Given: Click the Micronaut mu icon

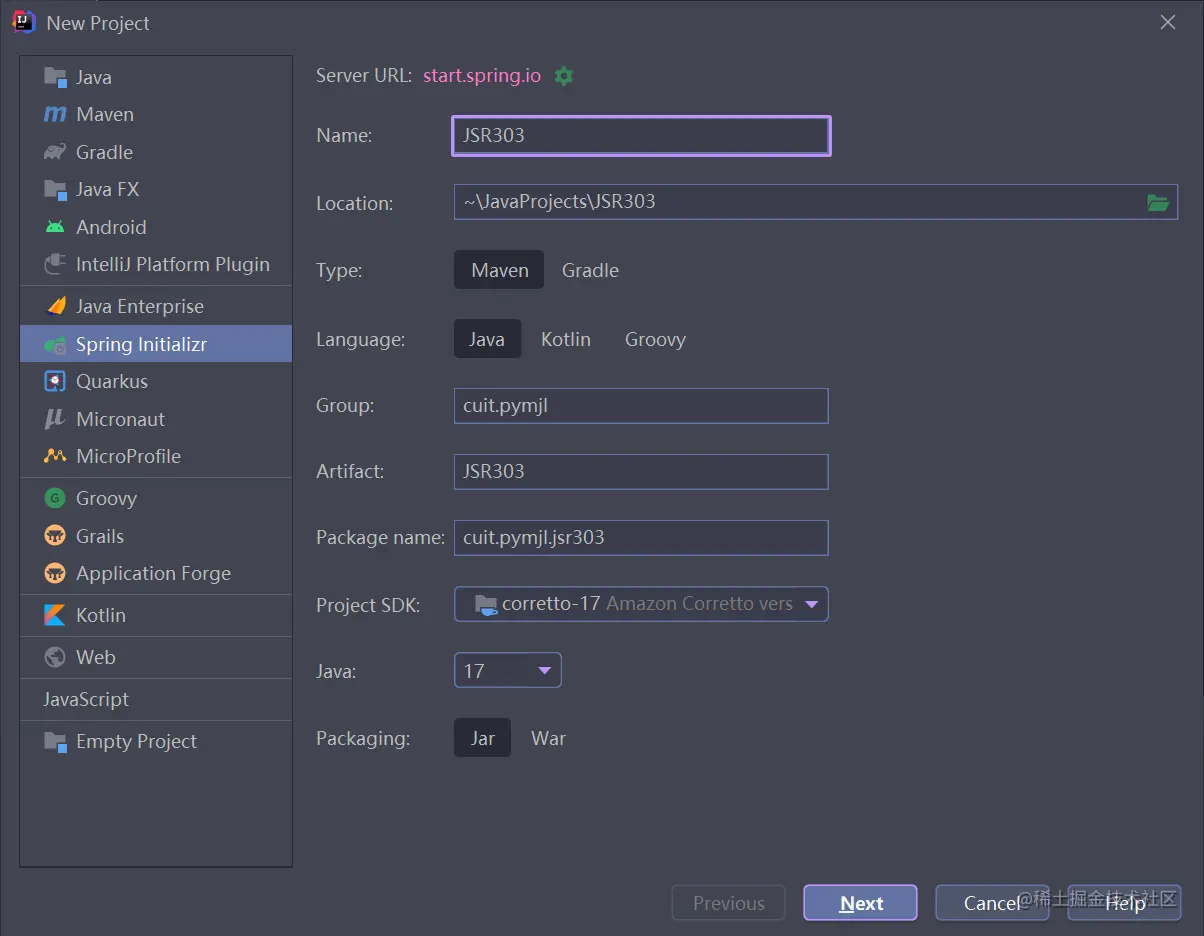Looking at the screenshot, I should (55, 419).
